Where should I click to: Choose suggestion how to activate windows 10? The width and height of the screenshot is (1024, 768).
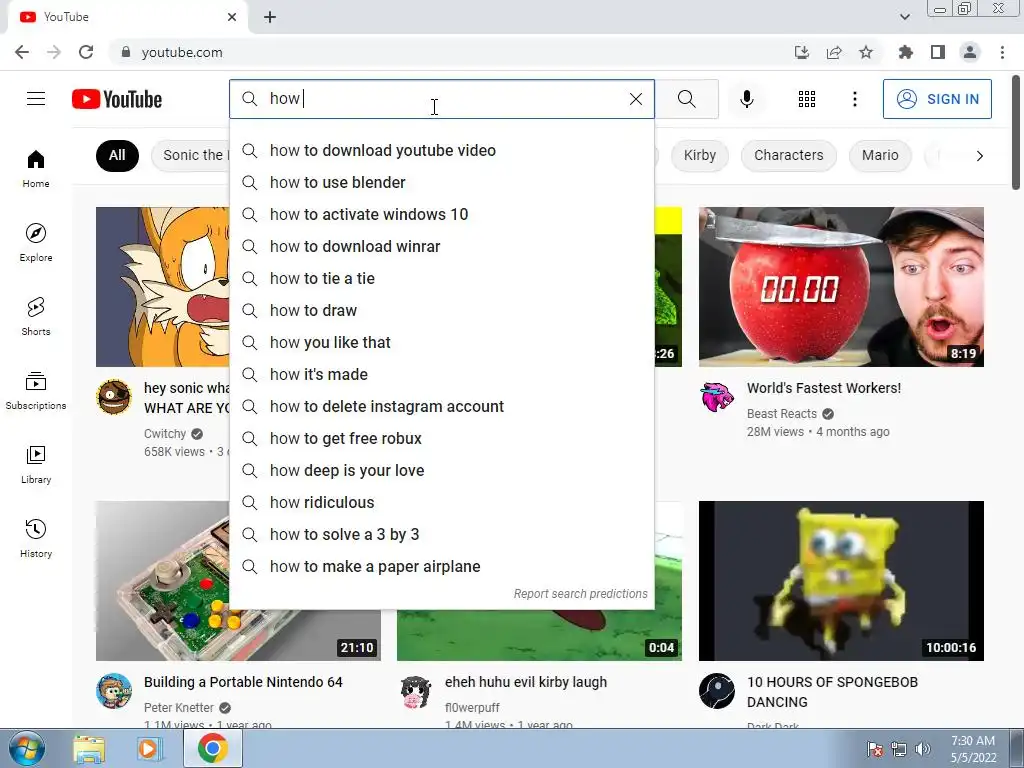(441, 214)
